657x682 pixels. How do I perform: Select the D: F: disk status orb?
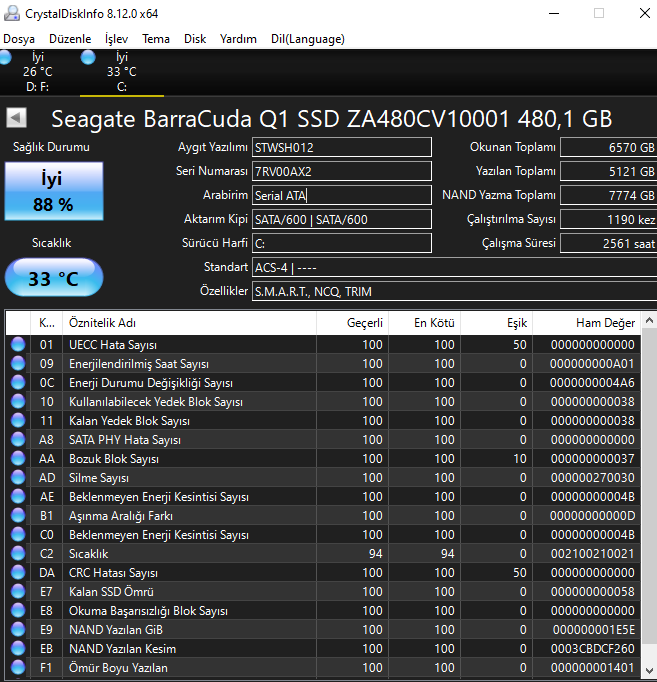(5, 58)
